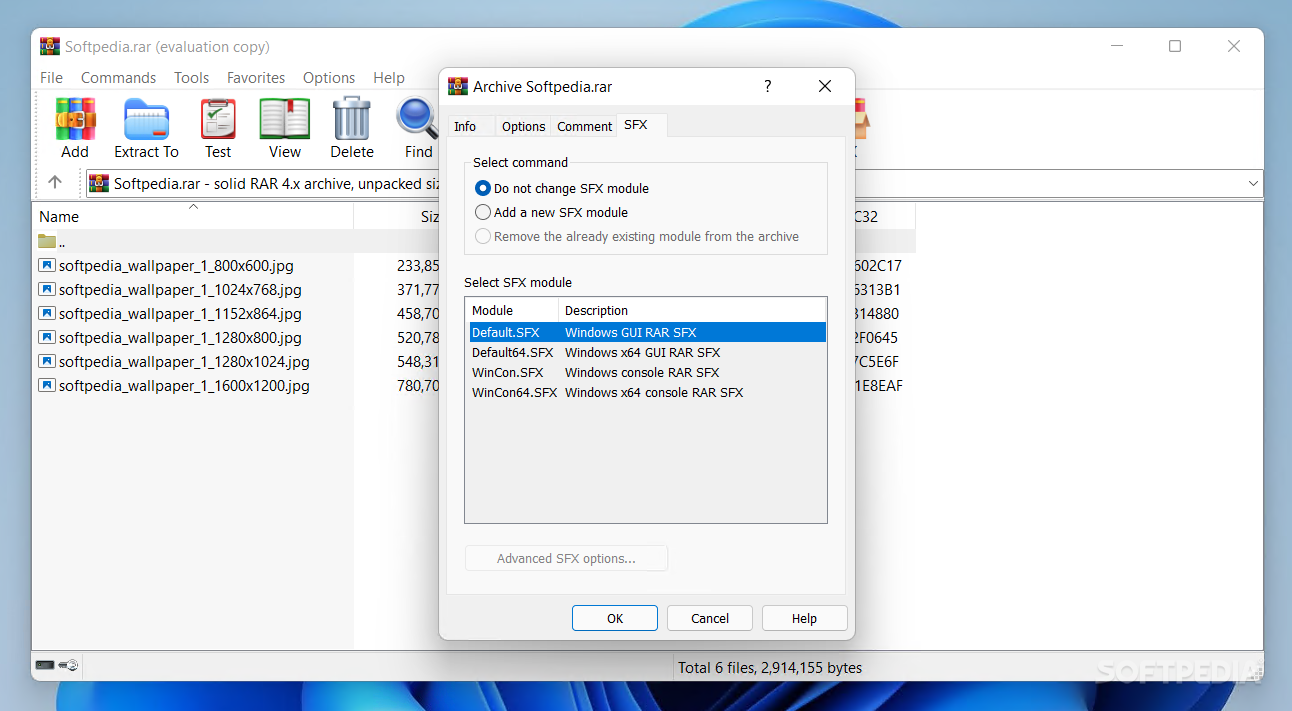The width and height of the screenshot is (1292, 711).
Task: Click "Total 6 files, 2,914,155 bytes" status text
Action: [x=770, y=667]
